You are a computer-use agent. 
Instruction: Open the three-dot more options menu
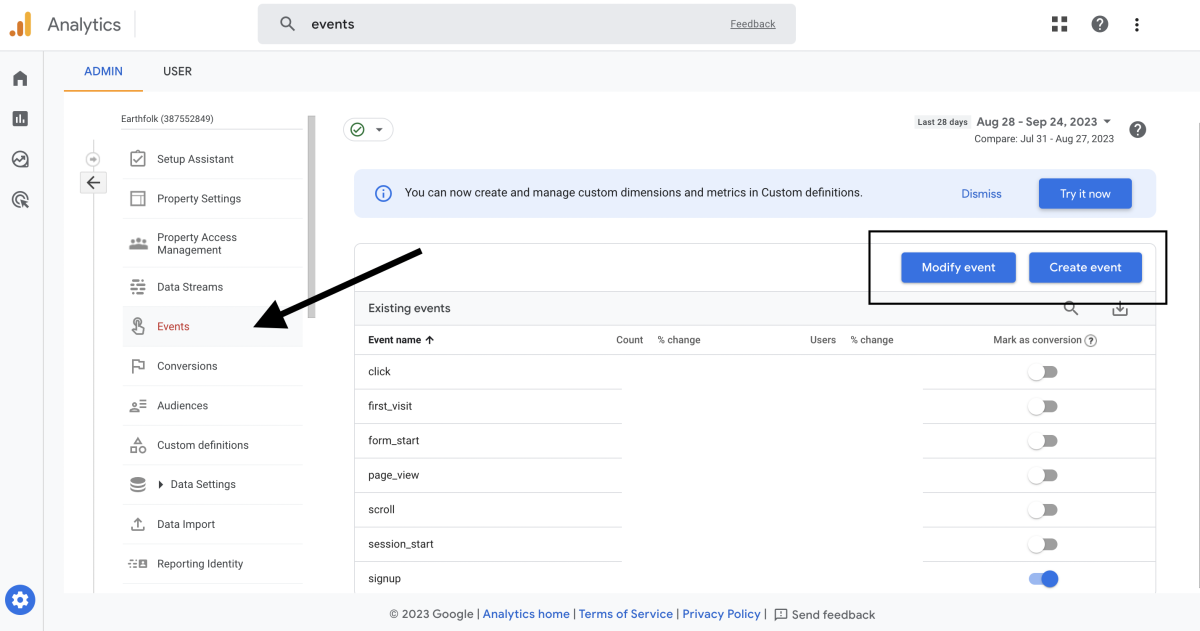[1137, 24]
